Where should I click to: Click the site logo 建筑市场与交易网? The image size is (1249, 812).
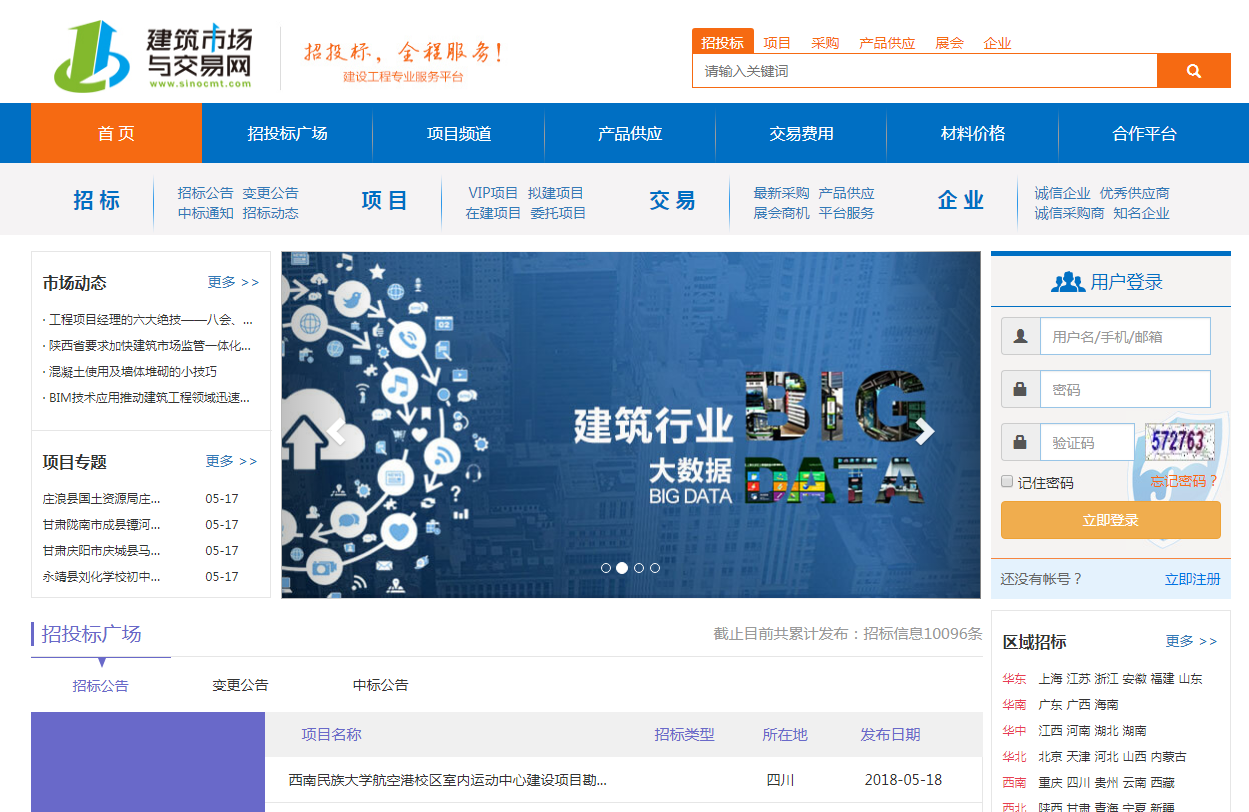pos(153,55)
